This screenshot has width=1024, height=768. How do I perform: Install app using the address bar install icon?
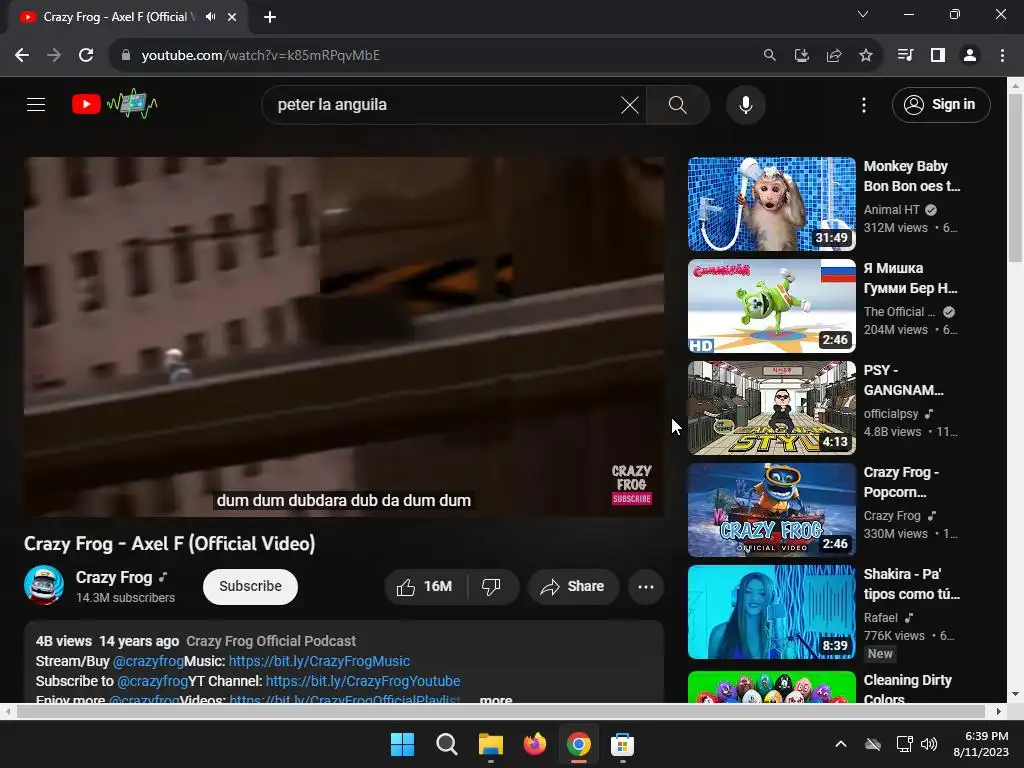[801, 55]
